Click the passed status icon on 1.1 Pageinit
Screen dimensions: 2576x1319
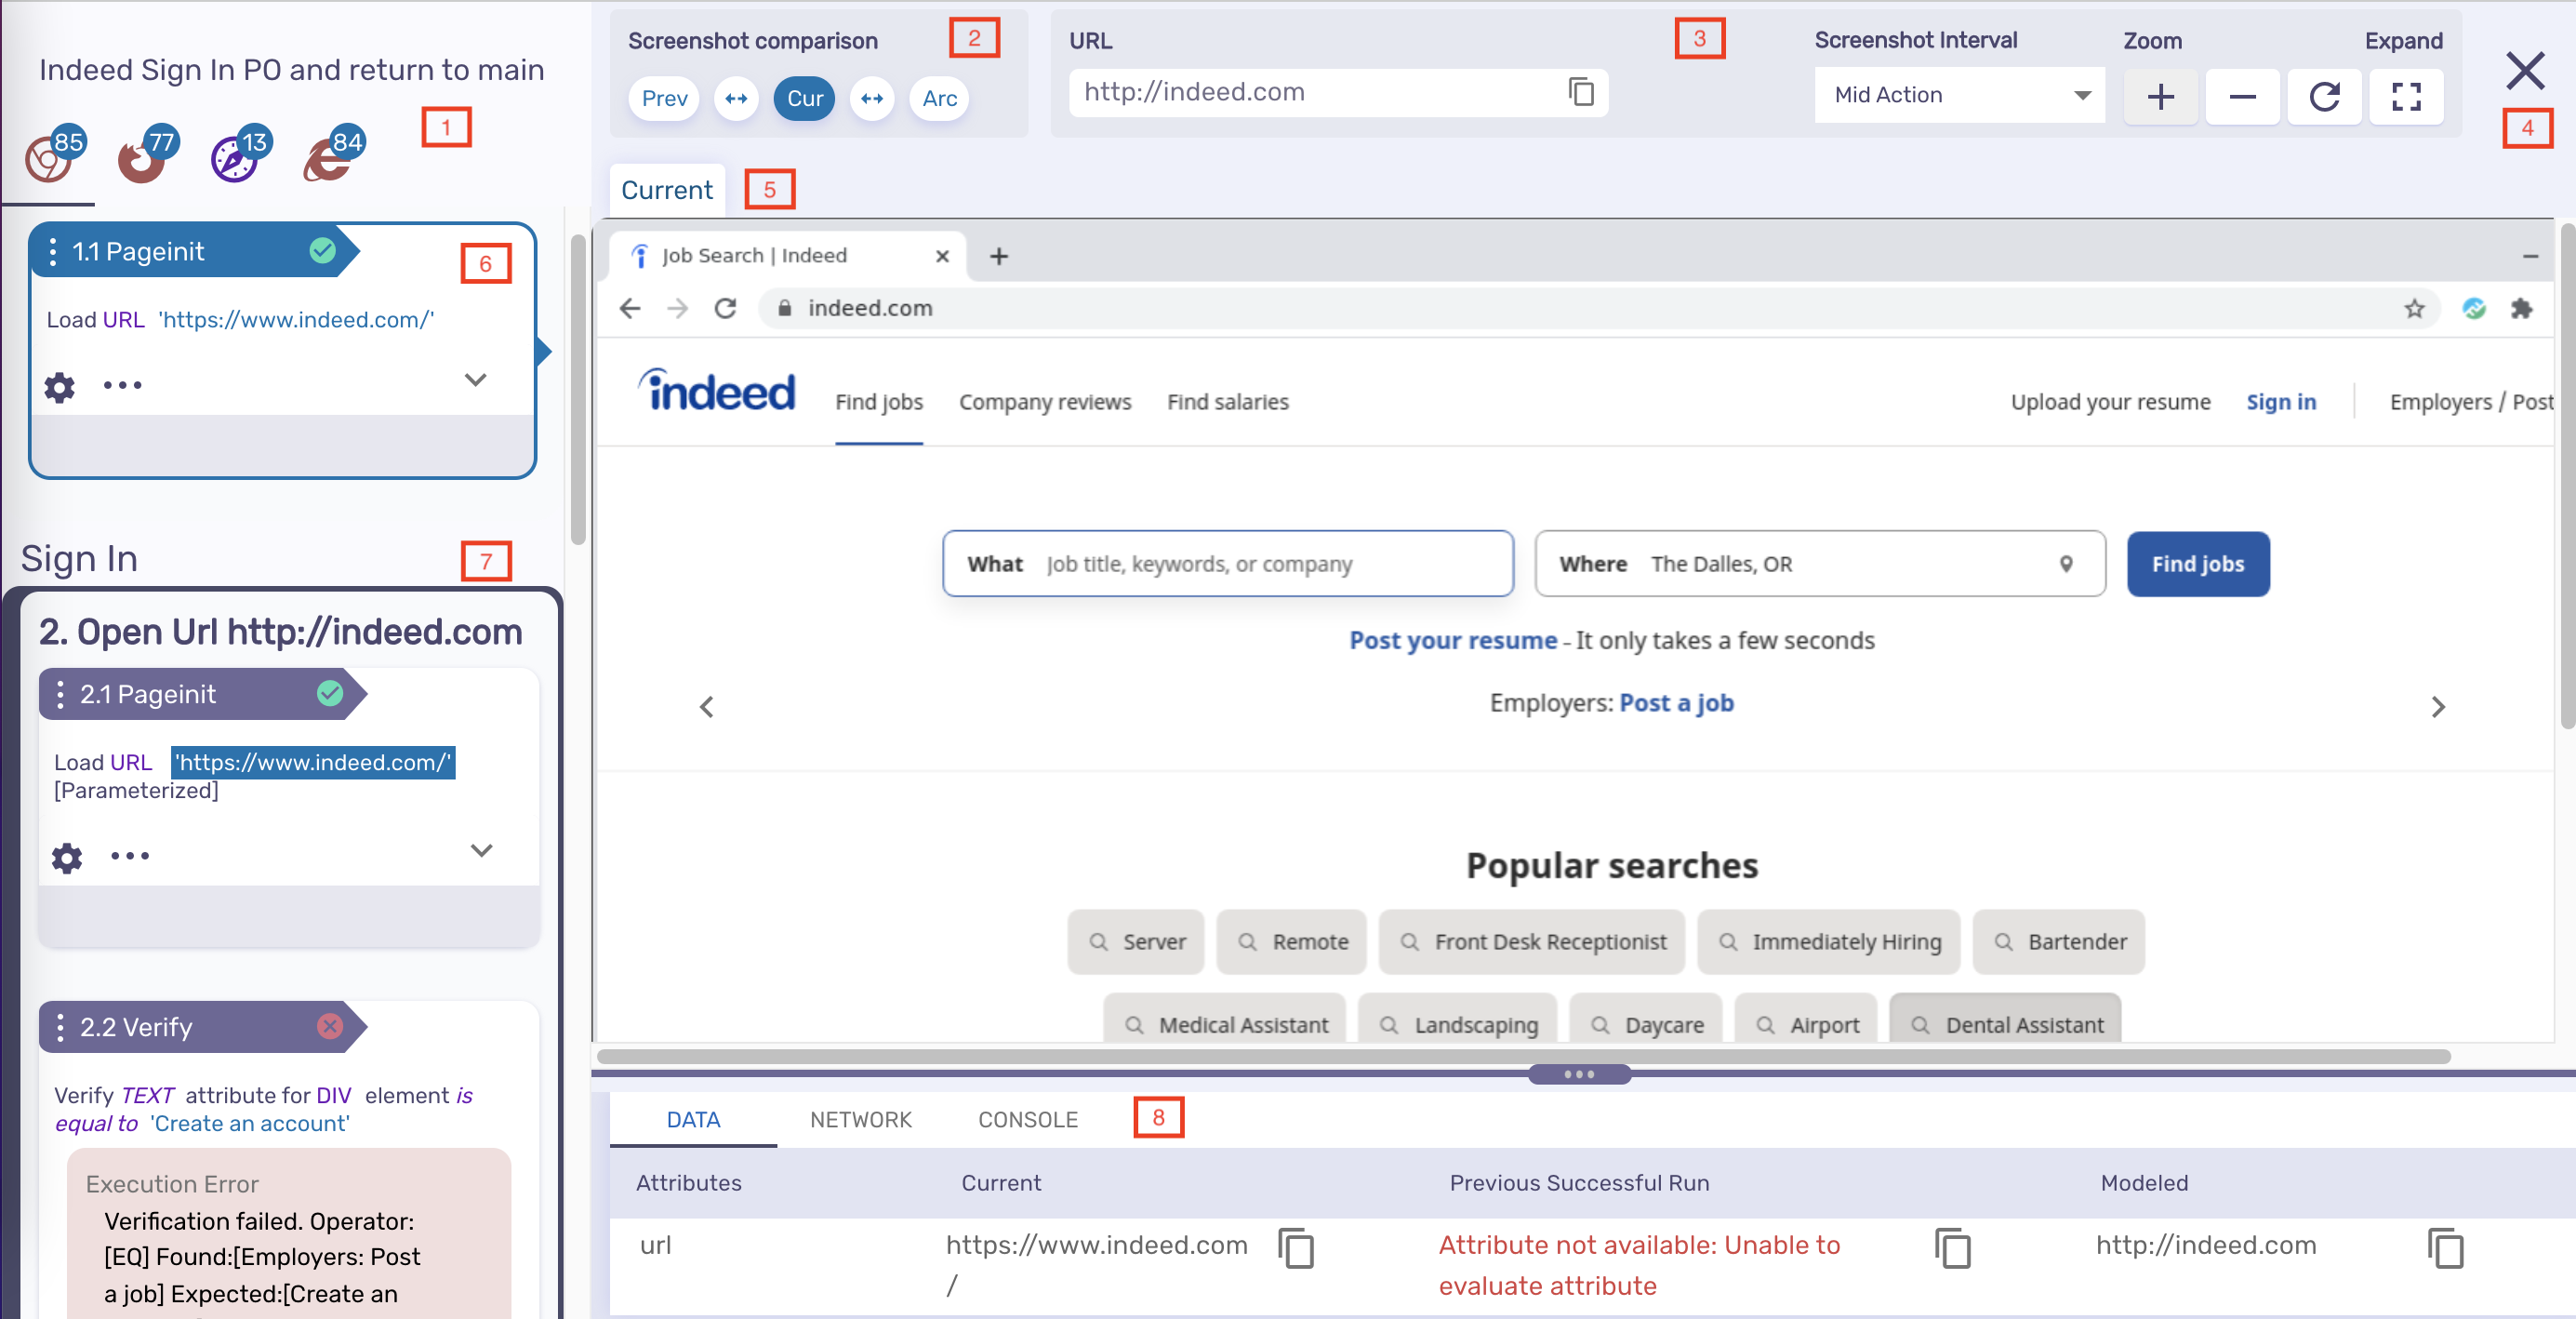(322, 250)
